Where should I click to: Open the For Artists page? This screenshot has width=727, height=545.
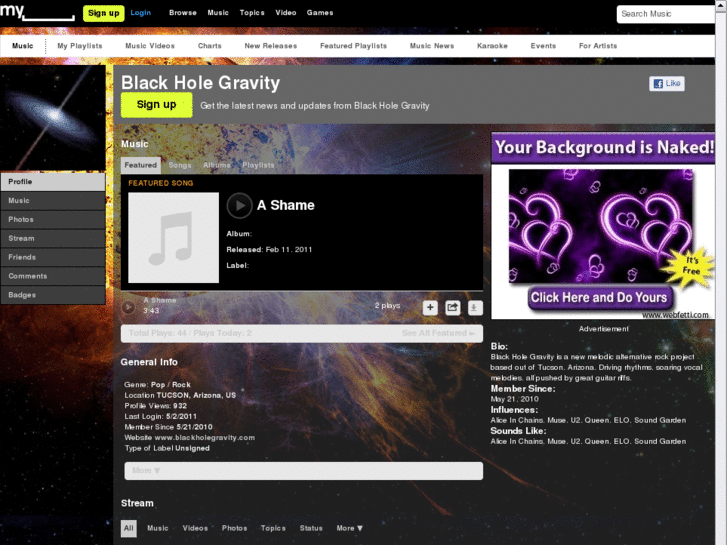pyautogui.click(x=598, y=46)
